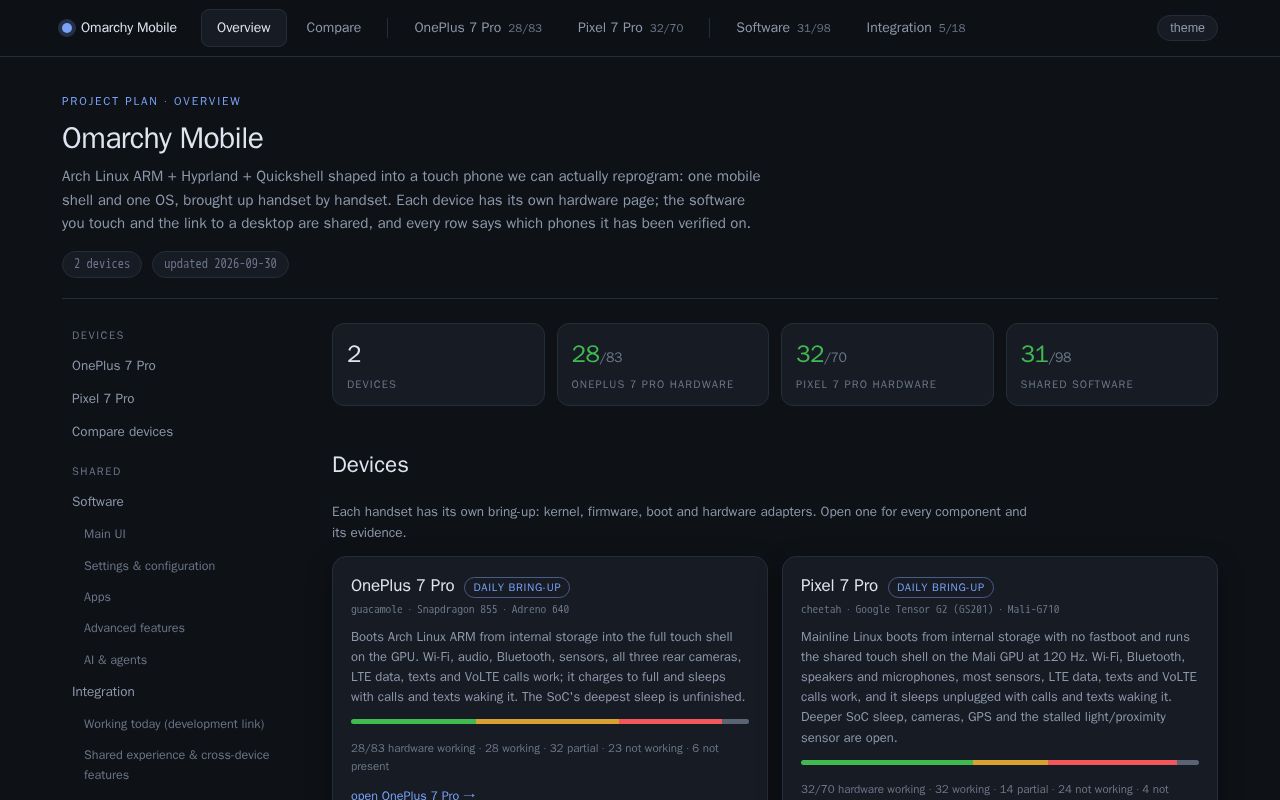Click the Omarchy Mobile logo icon
The height and width of the screenshot is (800, 1280).
tap(67, 28)
